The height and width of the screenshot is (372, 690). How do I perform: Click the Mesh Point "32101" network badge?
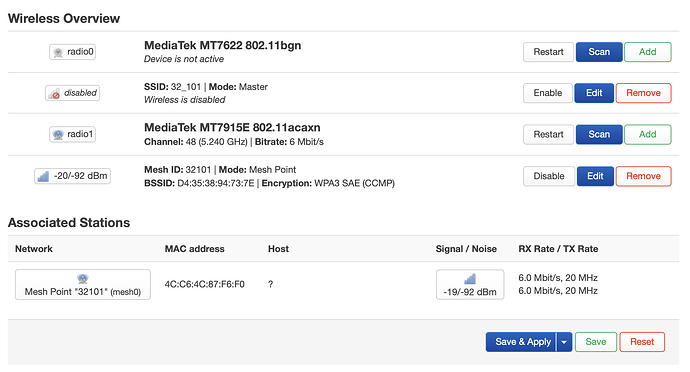coord(83,285)
